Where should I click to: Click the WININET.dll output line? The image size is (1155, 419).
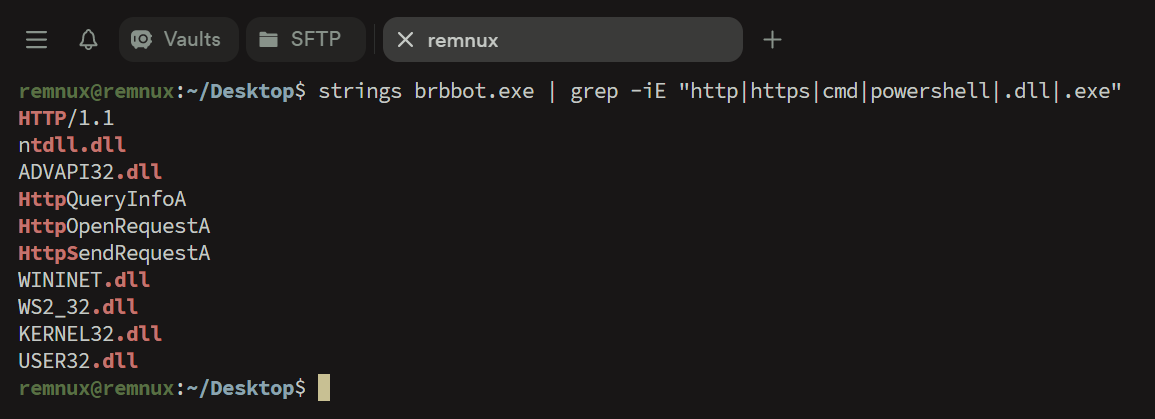click(x=84, y=280)
